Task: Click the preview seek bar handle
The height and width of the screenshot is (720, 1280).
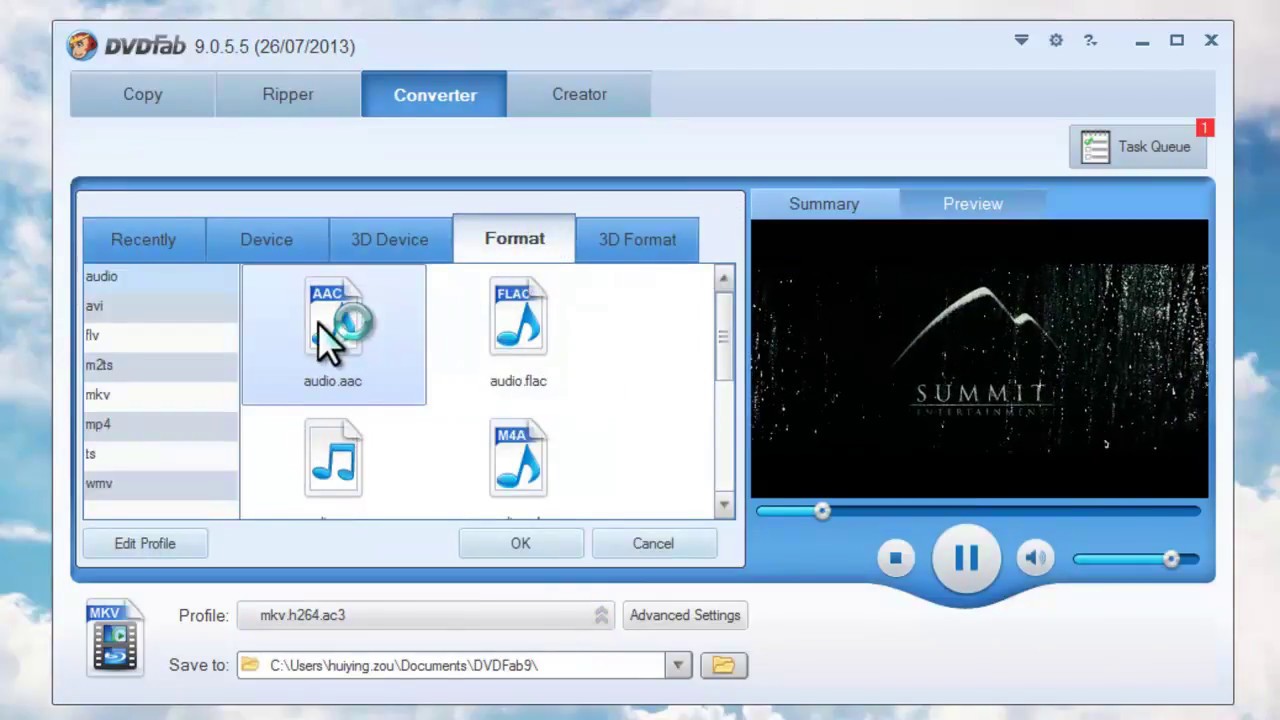Action: point(822,511)
